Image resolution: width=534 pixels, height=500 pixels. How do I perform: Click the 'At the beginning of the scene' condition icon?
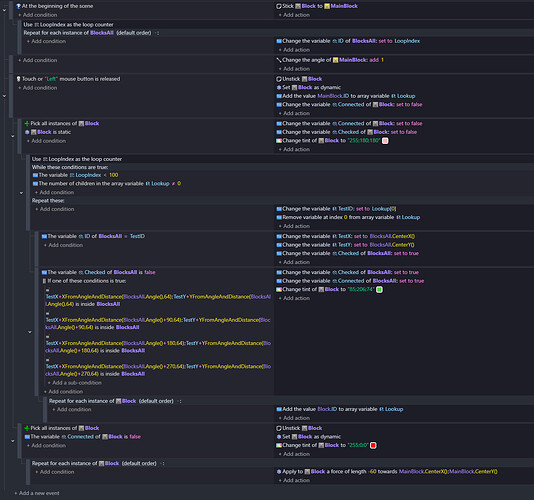click(x=19, y=6)
